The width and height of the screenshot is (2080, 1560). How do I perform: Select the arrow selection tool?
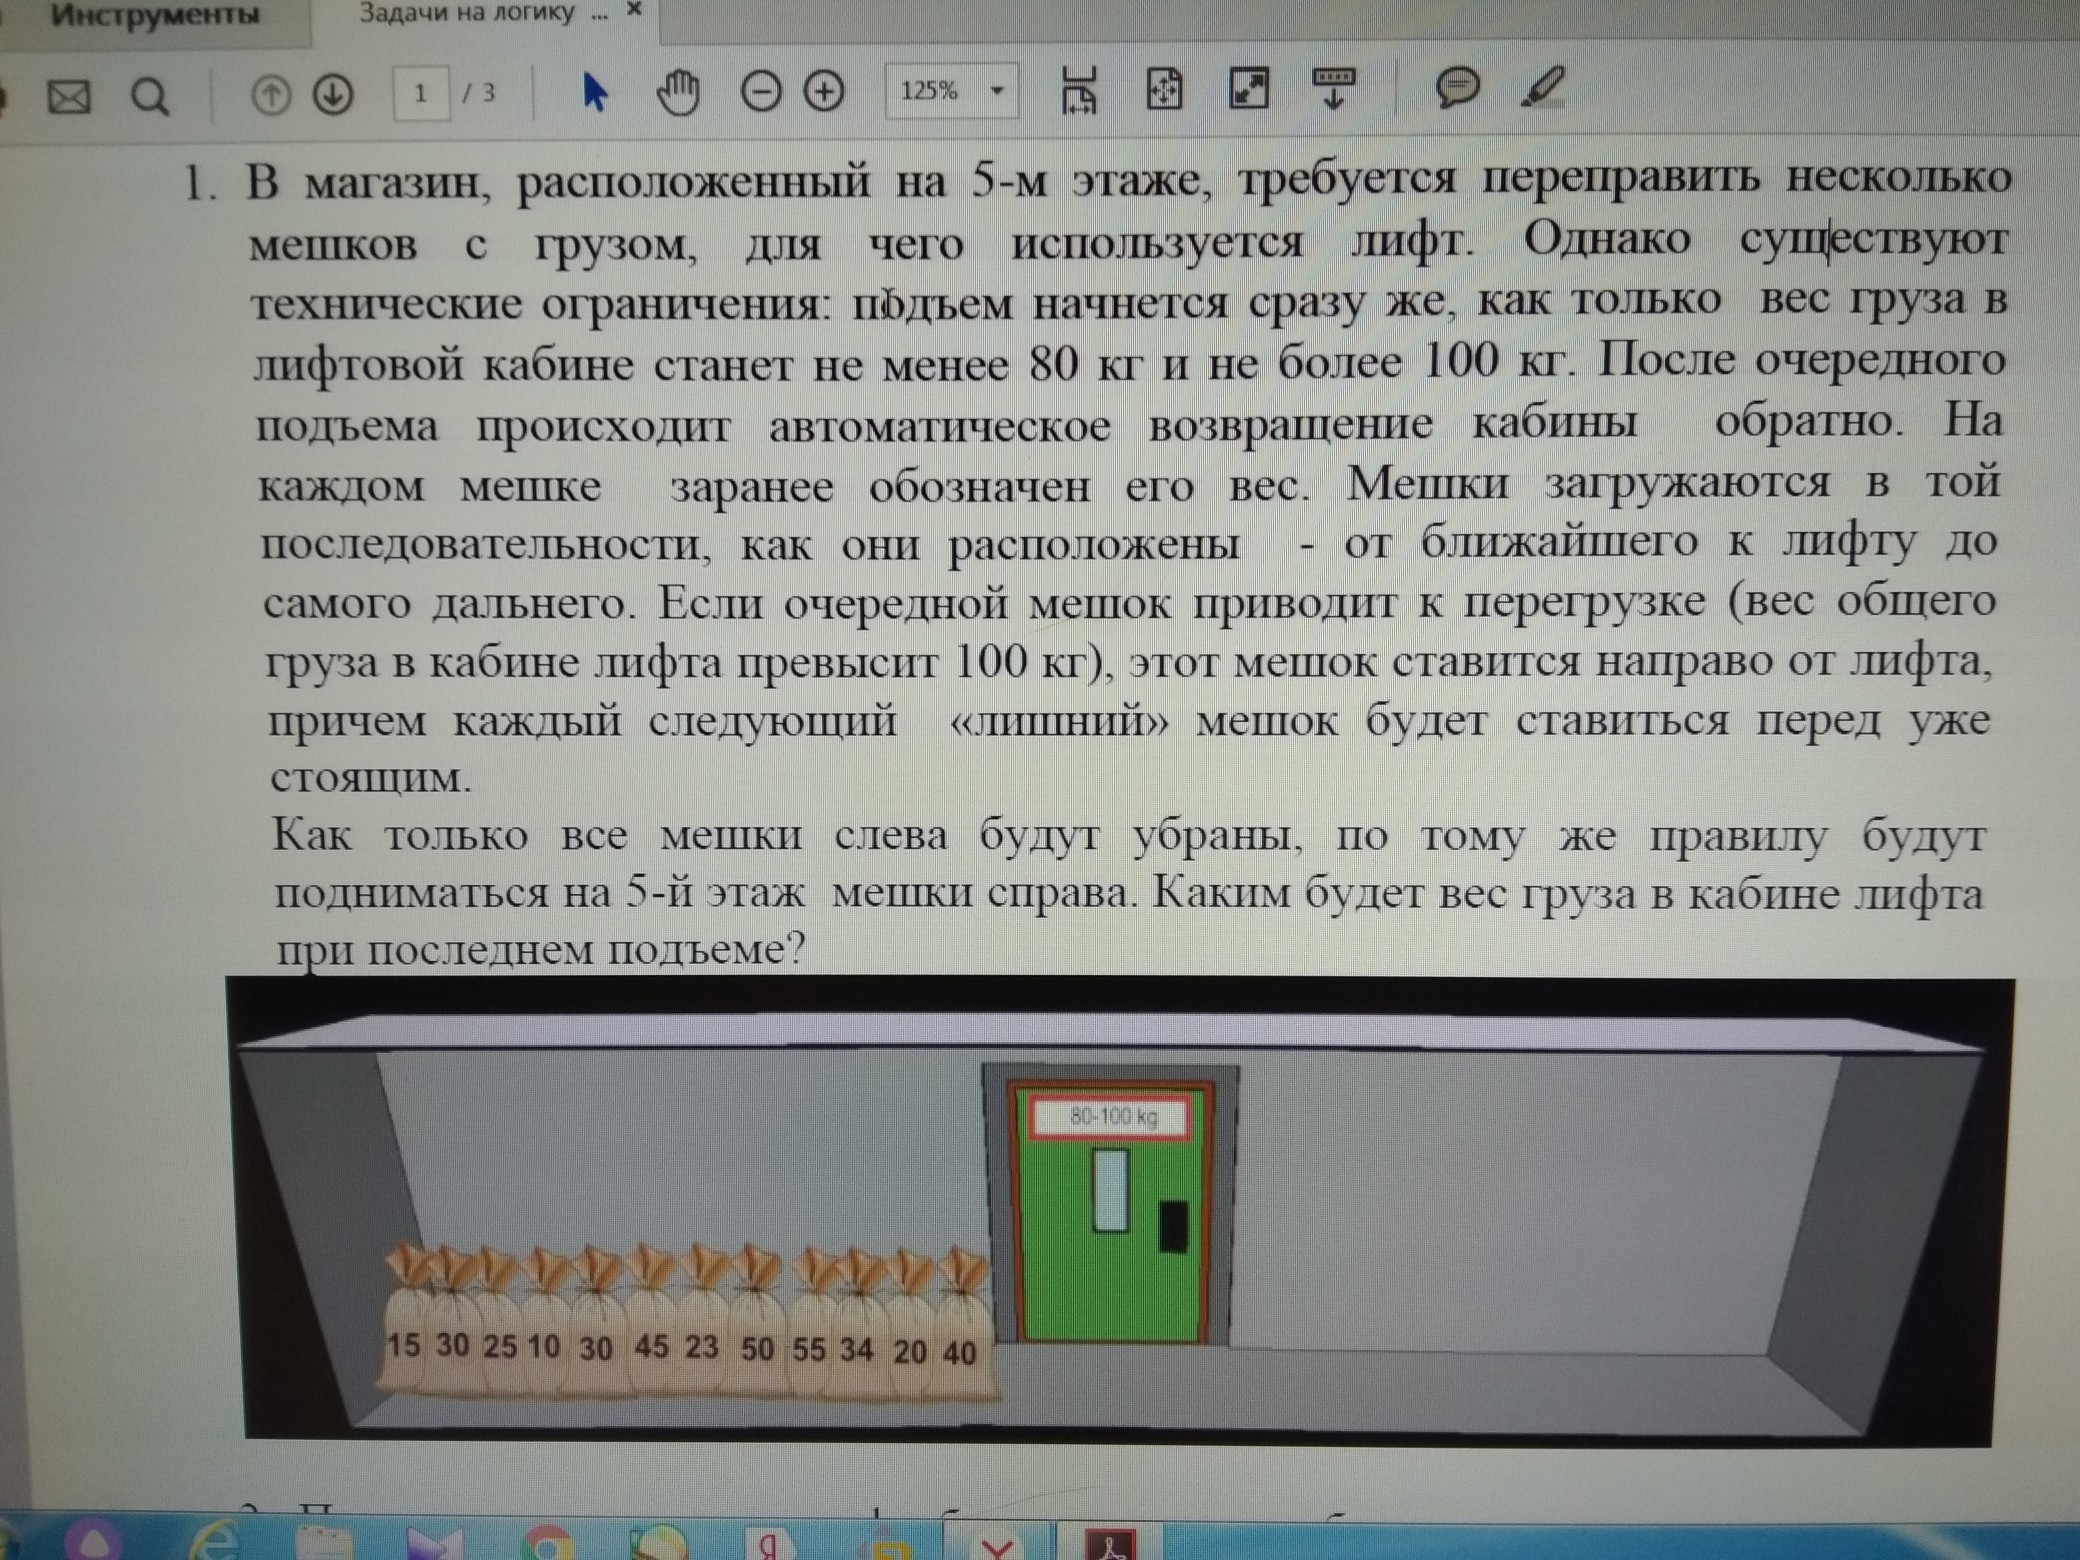pyautogui.click(x=594, y=92)
